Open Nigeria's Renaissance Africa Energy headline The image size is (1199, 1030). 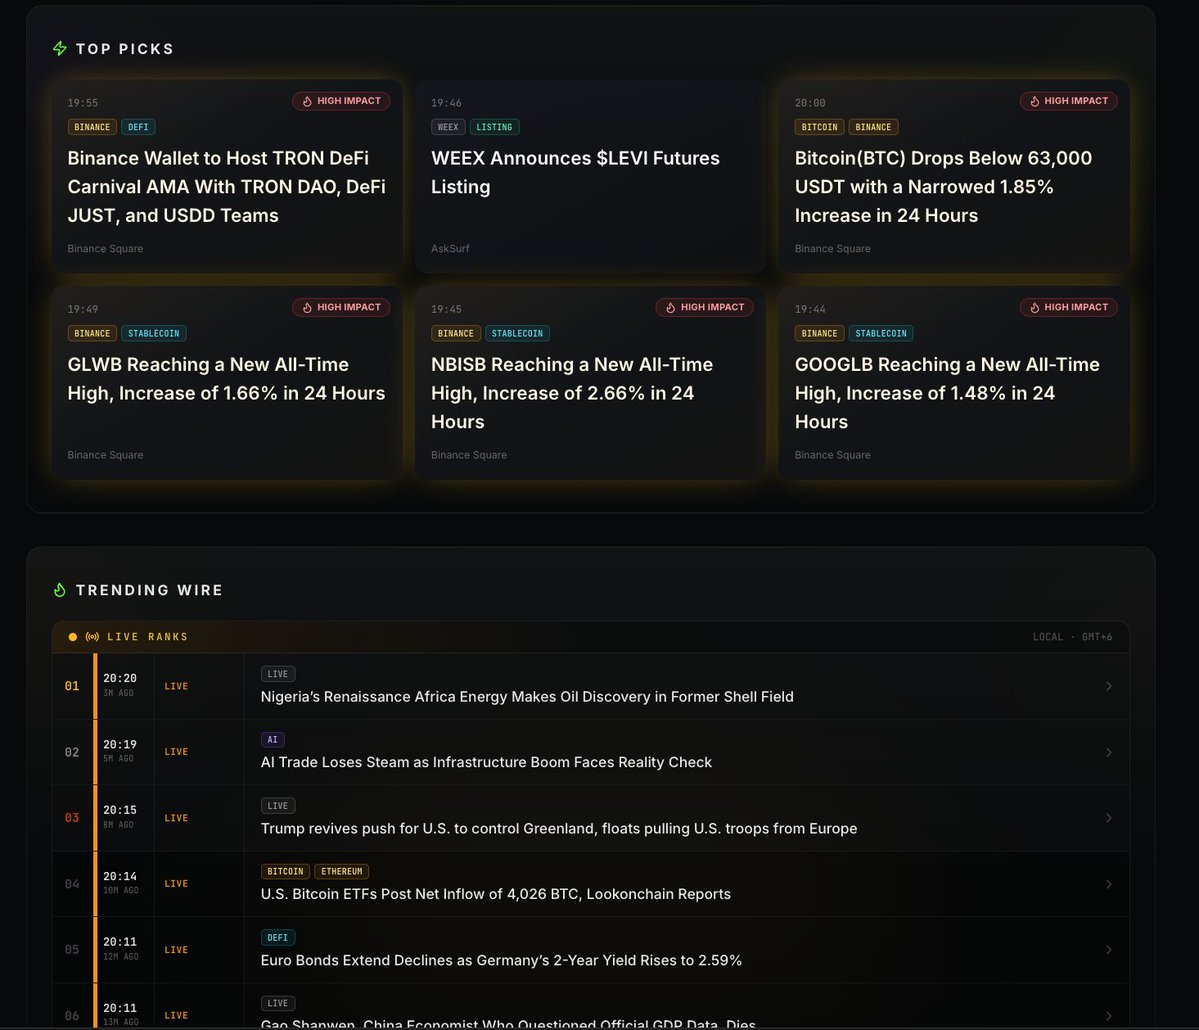pos(527,697)
